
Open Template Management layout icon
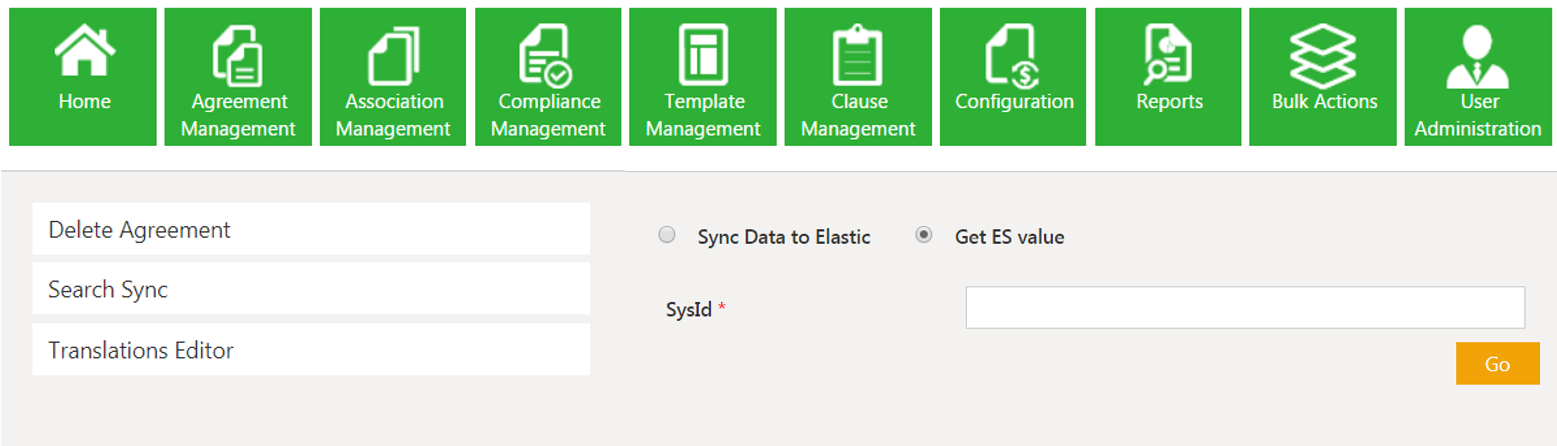click(703, 55)
